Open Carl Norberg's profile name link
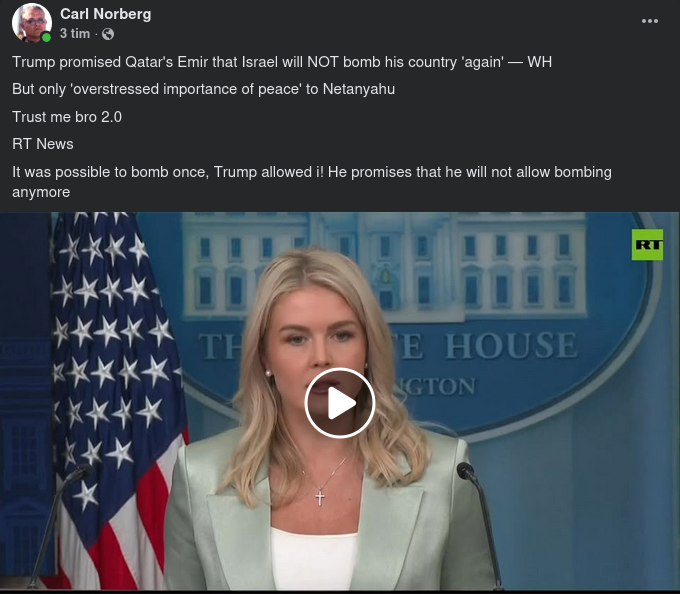680x594 pixels. pyautogui.click(x=105, y=14)
